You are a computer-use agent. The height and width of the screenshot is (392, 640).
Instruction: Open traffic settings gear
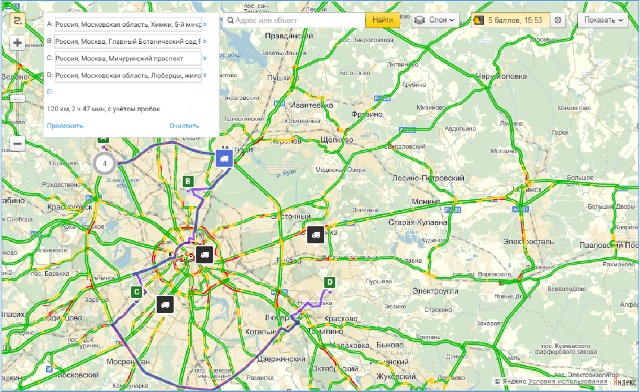[x=558, y=20]
